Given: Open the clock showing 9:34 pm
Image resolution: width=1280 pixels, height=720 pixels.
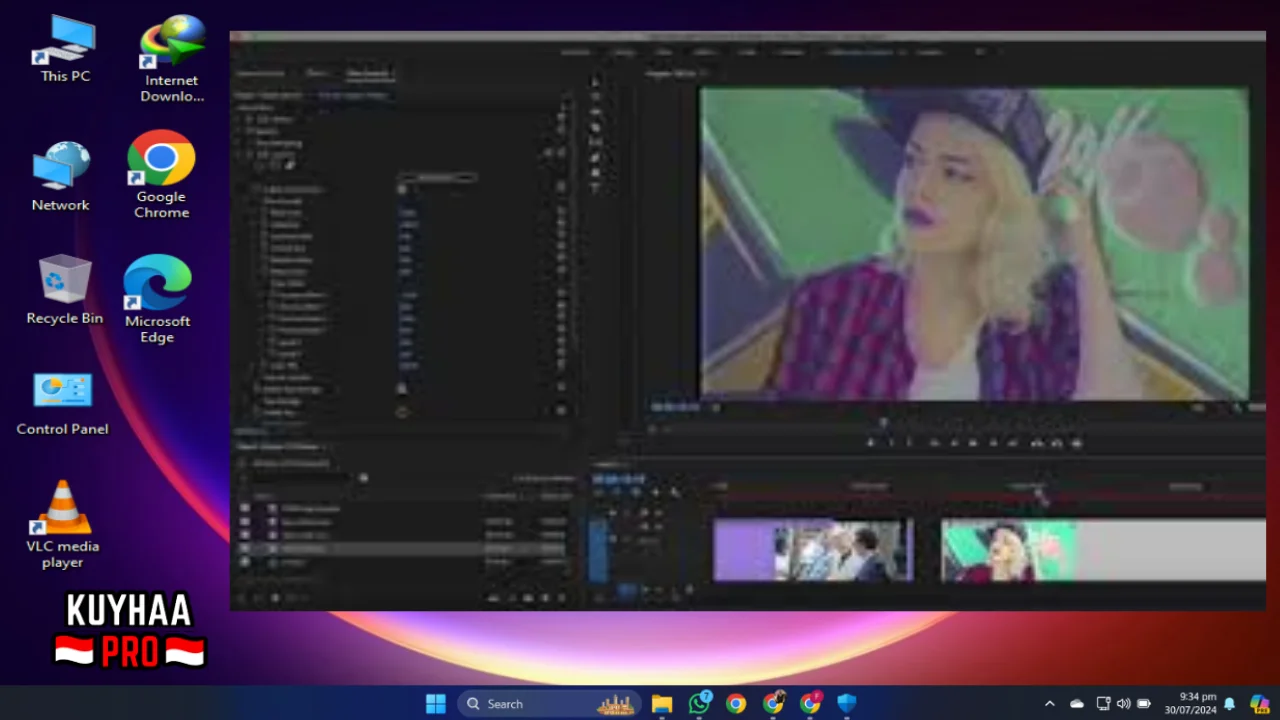Looking at the screenshot, I should pyautogui.click(x=1190, y=703).
